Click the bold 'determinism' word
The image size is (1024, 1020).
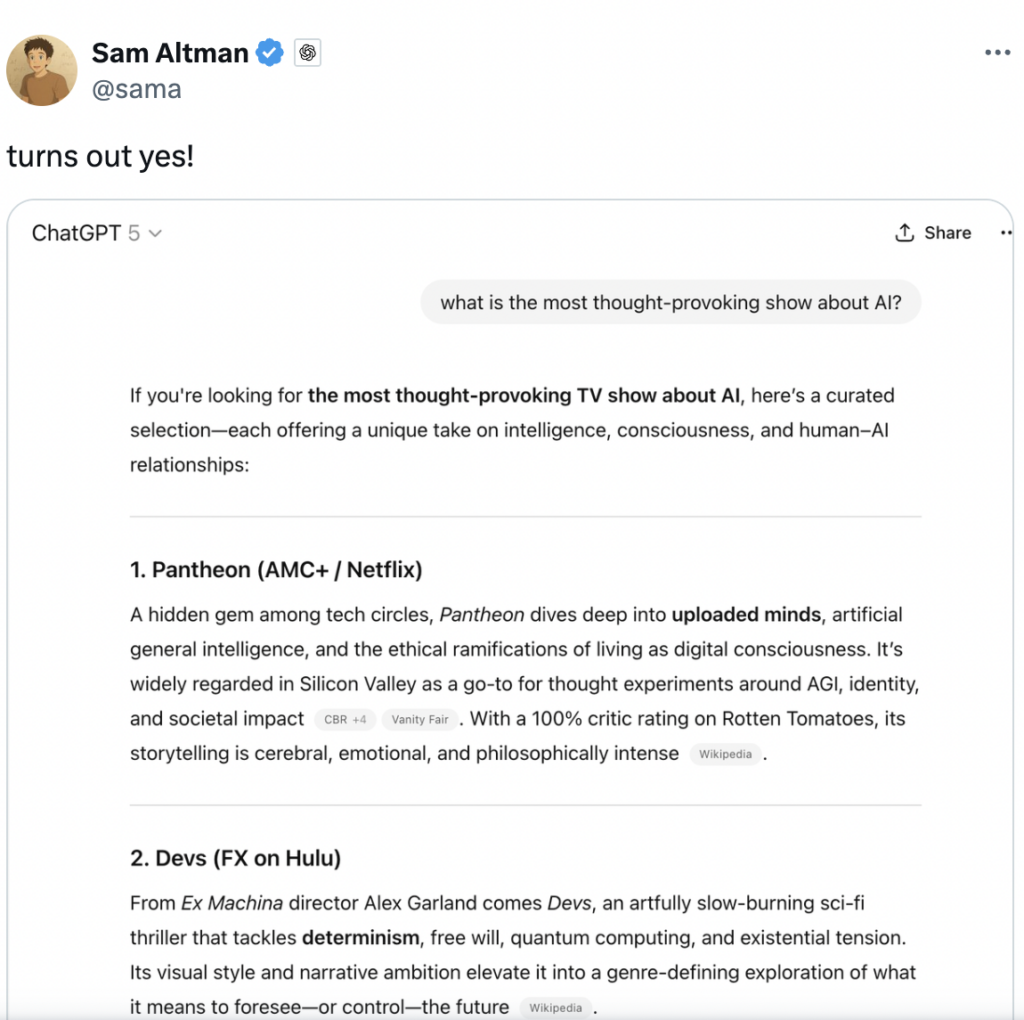361,937
